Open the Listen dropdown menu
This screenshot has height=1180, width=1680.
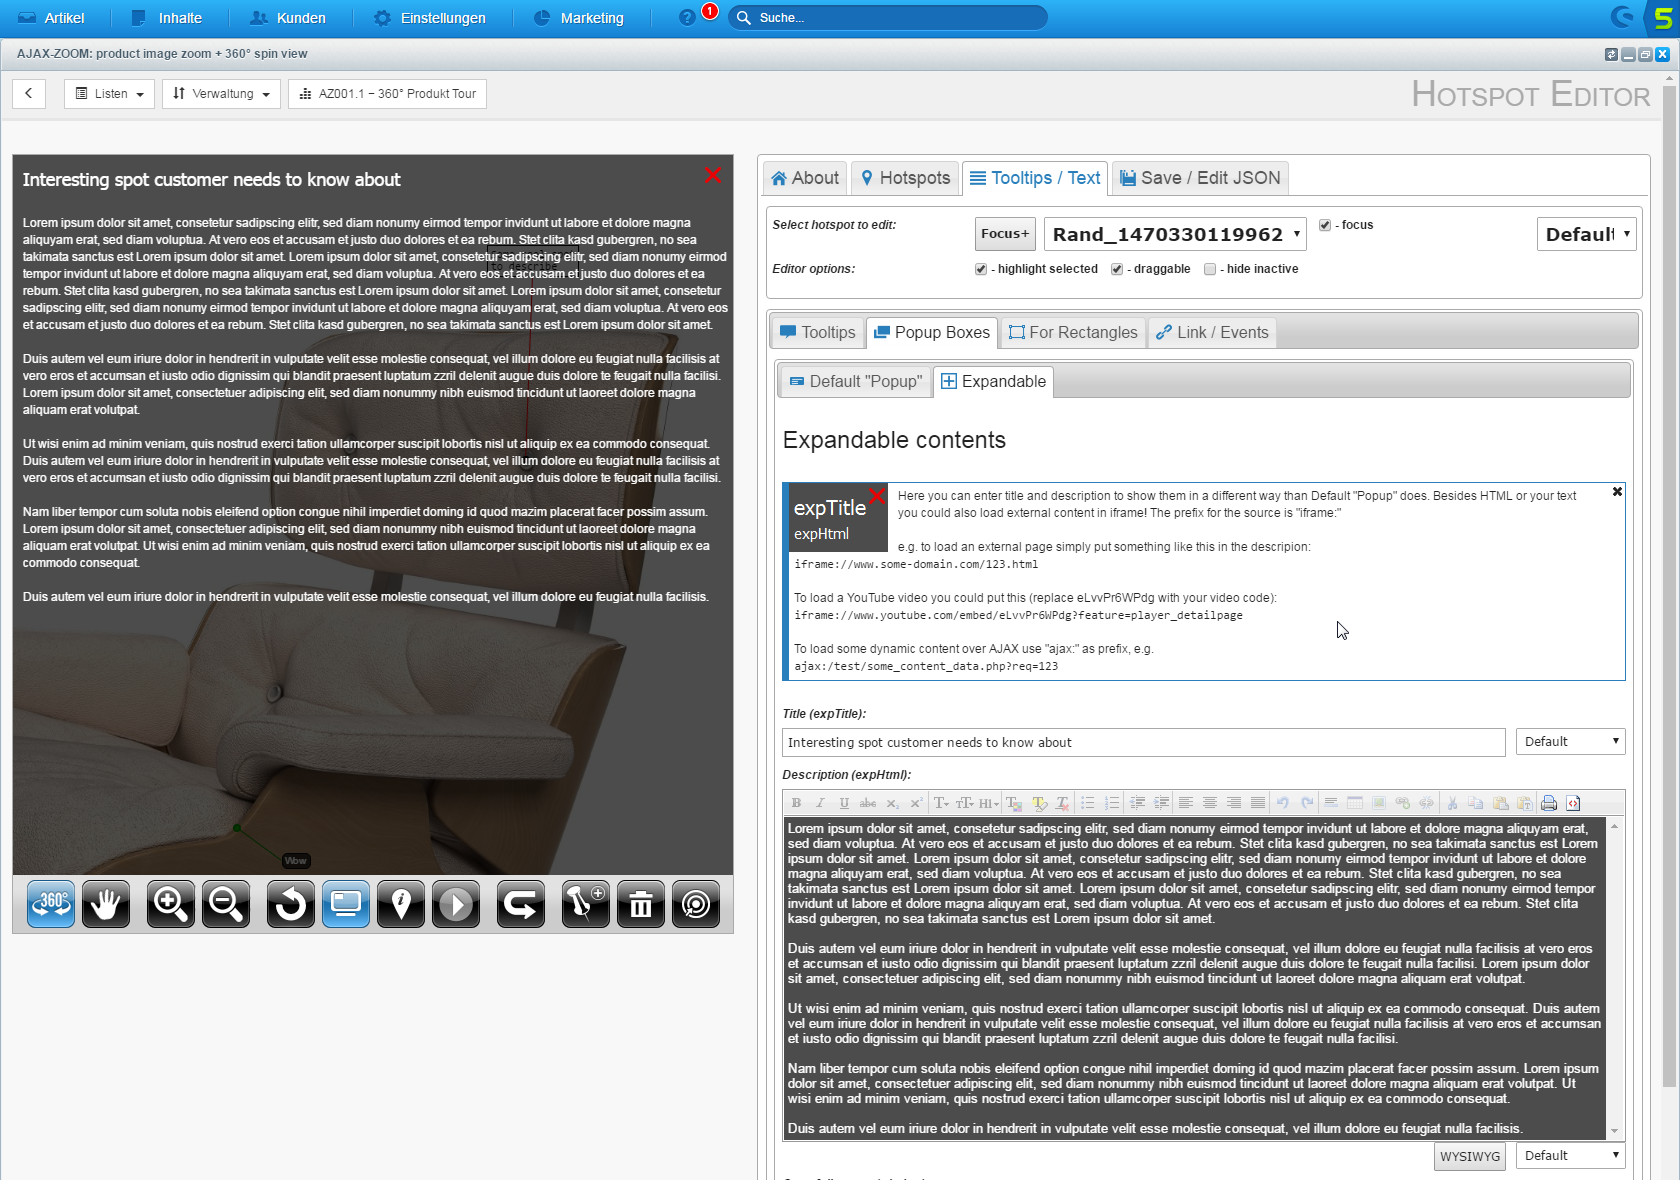pos(109,94)
